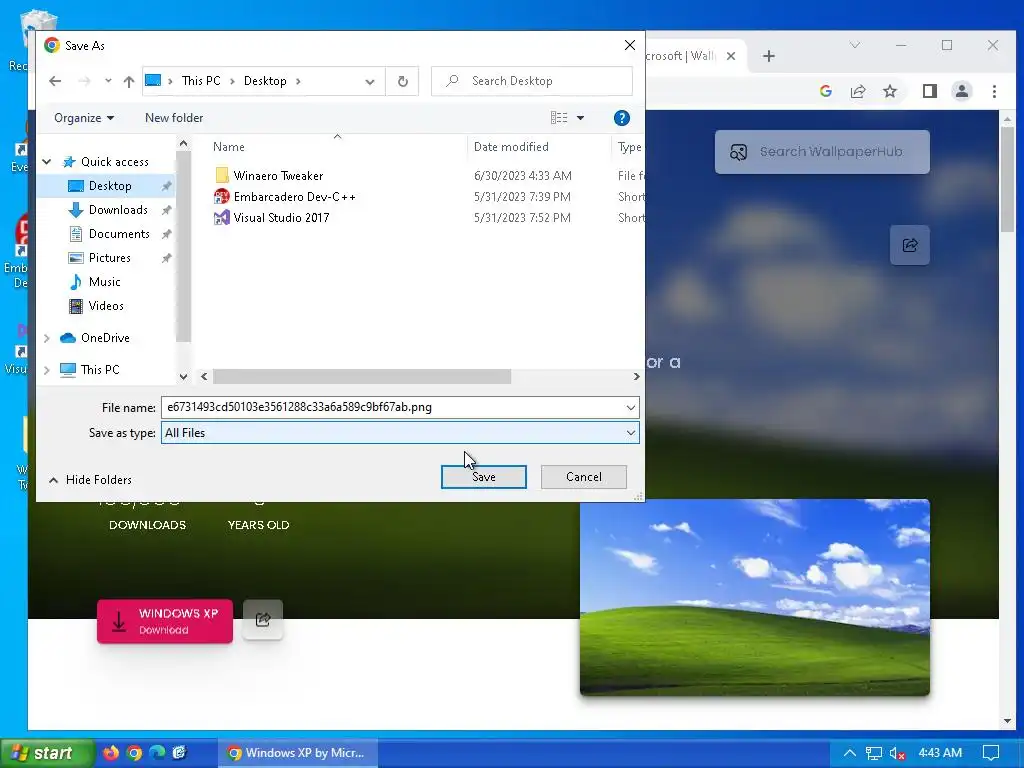Launch Chrome from taskbar quick launch
This screenshot has height=768, width=1024.
pyautogui.click(x=135, y=753)
